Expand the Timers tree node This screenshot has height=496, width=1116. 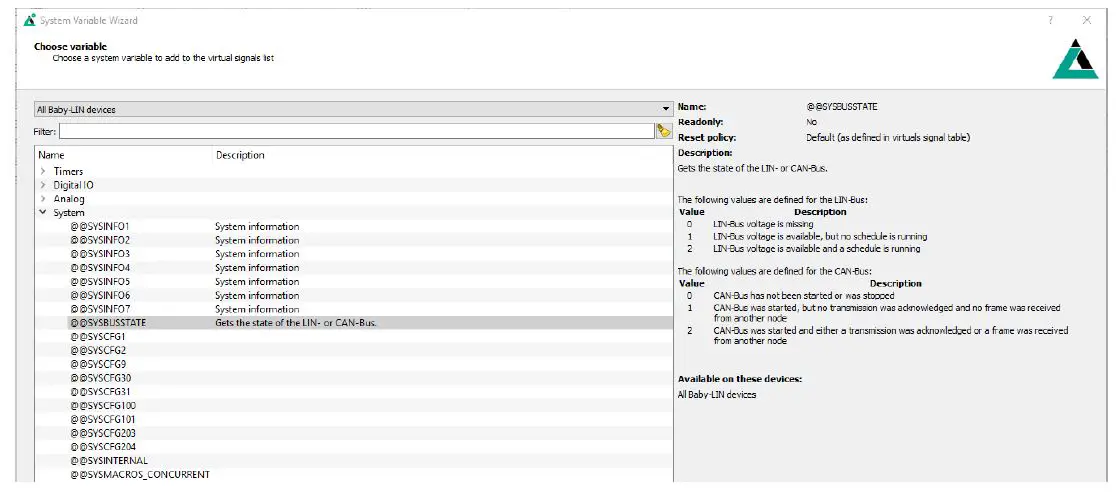pos(43,172)
